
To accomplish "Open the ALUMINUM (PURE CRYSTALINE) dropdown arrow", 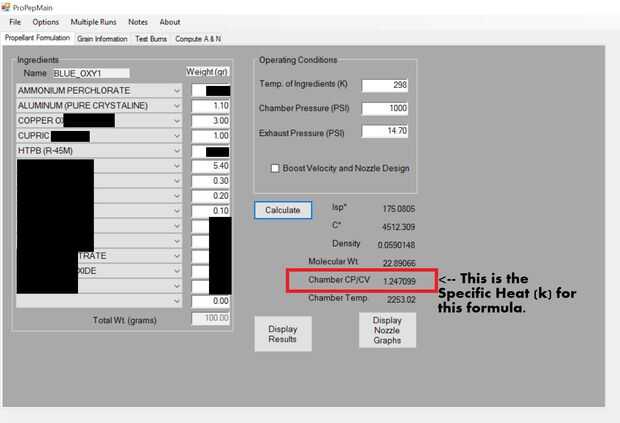I will (x=177, y=106).
